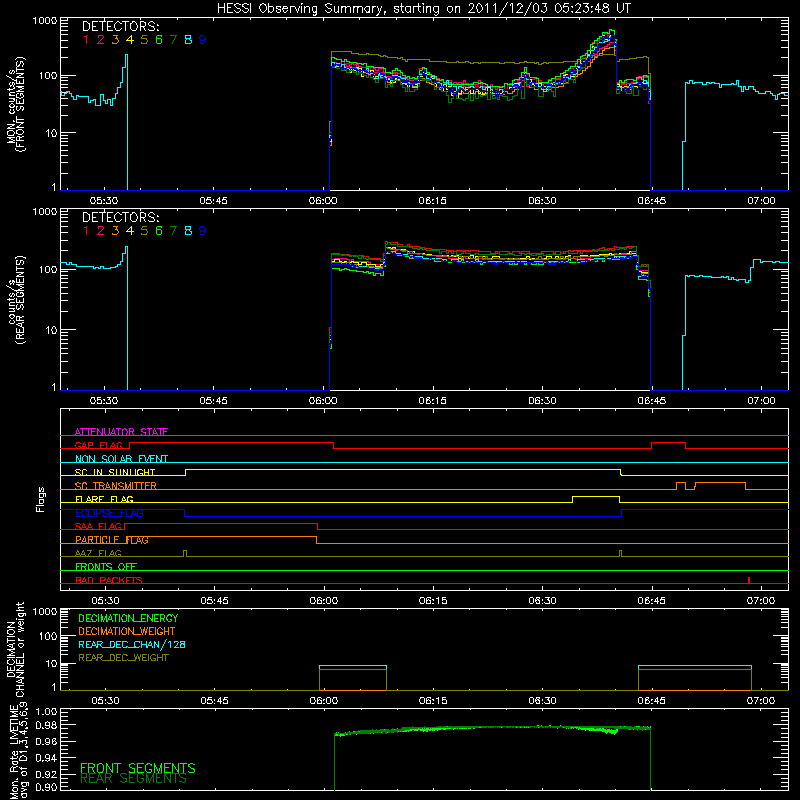Click the PARTICLE_FLAG label
This screenshot has height=800, width=800.
point(112,540)
